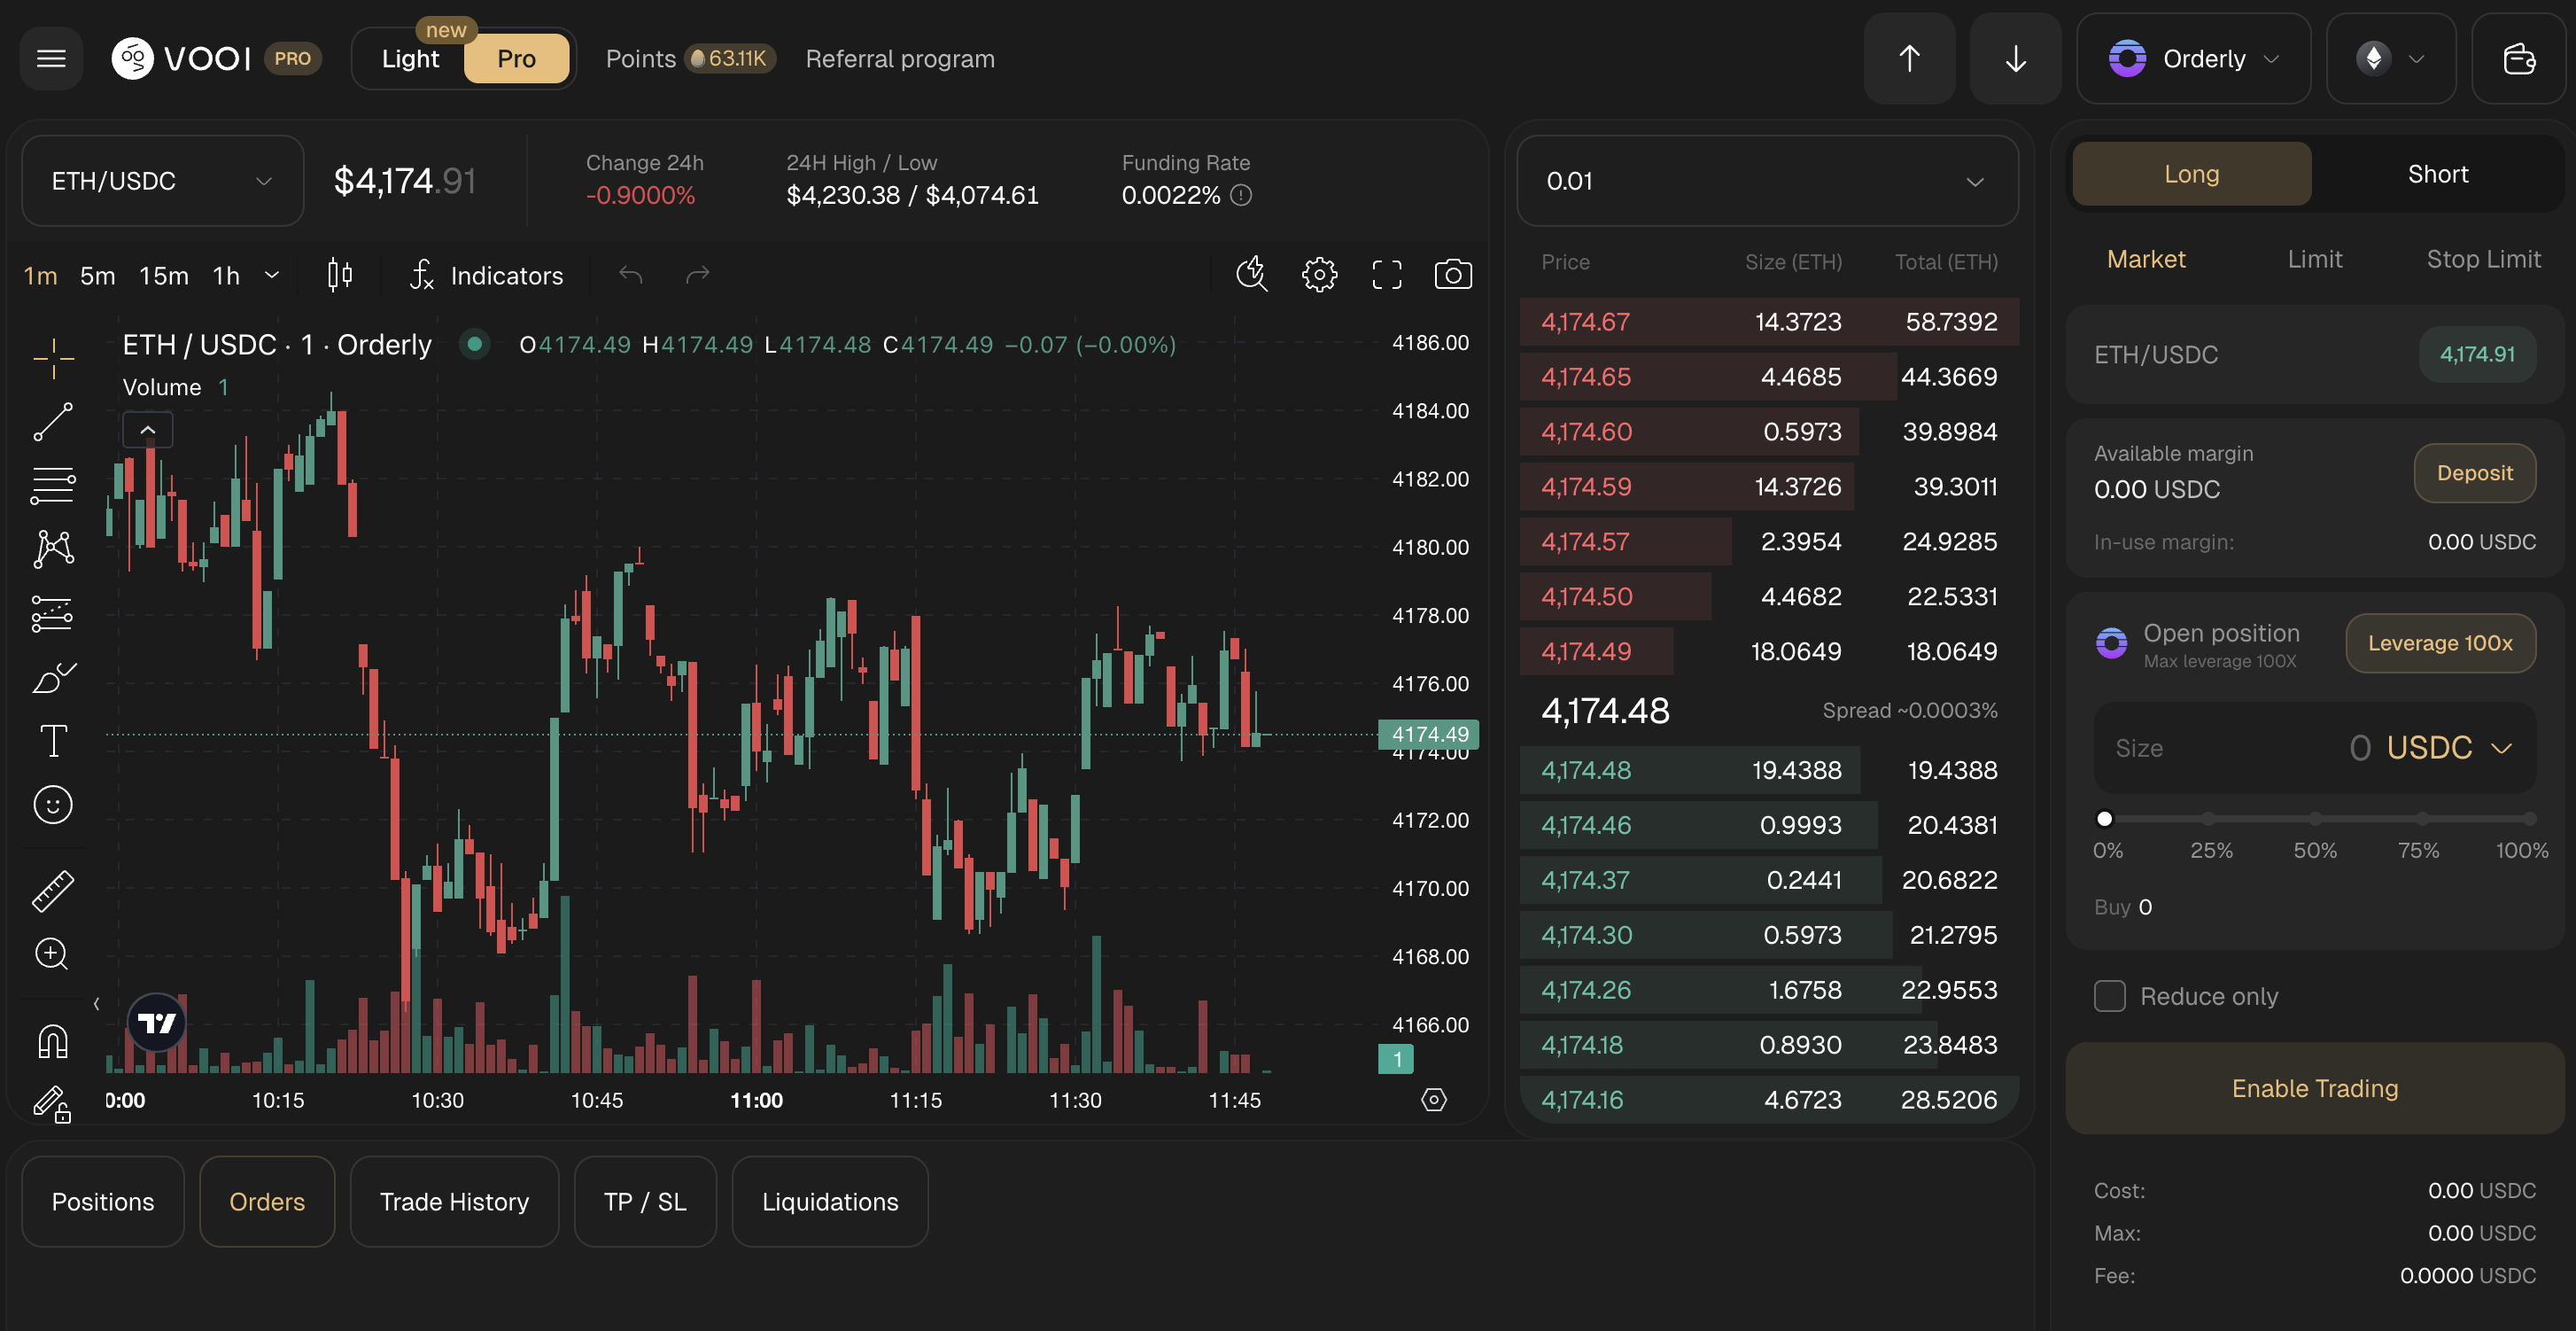Toggle lock all drawings tool
The height and width of the screenshot is (1331, 2576).
[53, 1103]
